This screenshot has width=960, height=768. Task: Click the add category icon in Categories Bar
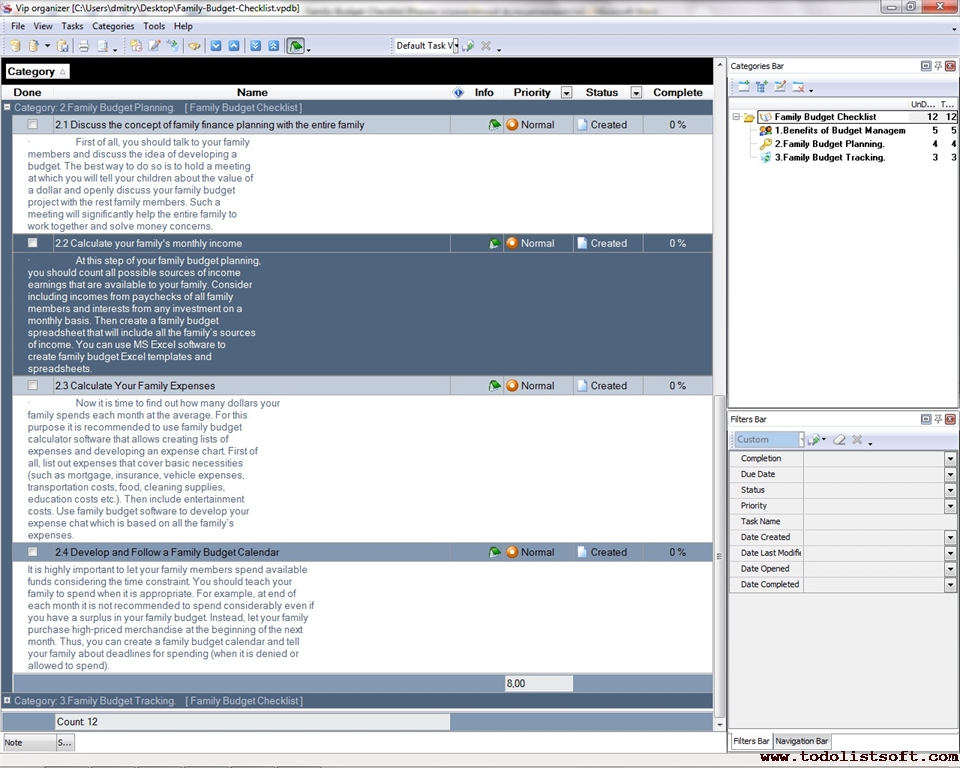point(744,87)
